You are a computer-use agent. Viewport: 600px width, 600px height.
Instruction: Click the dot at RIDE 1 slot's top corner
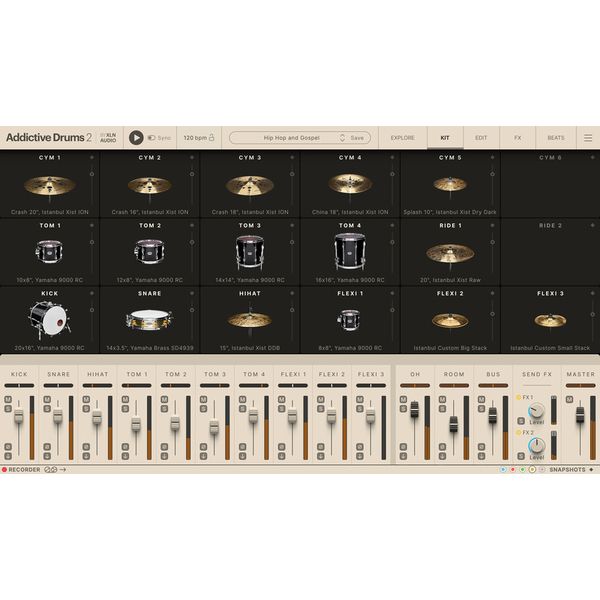(492, 225)
